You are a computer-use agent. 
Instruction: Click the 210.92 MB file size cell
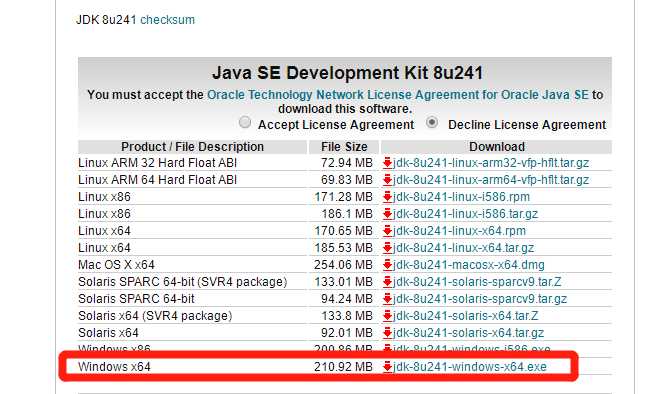pyautogui.click(x=343, y=367)
